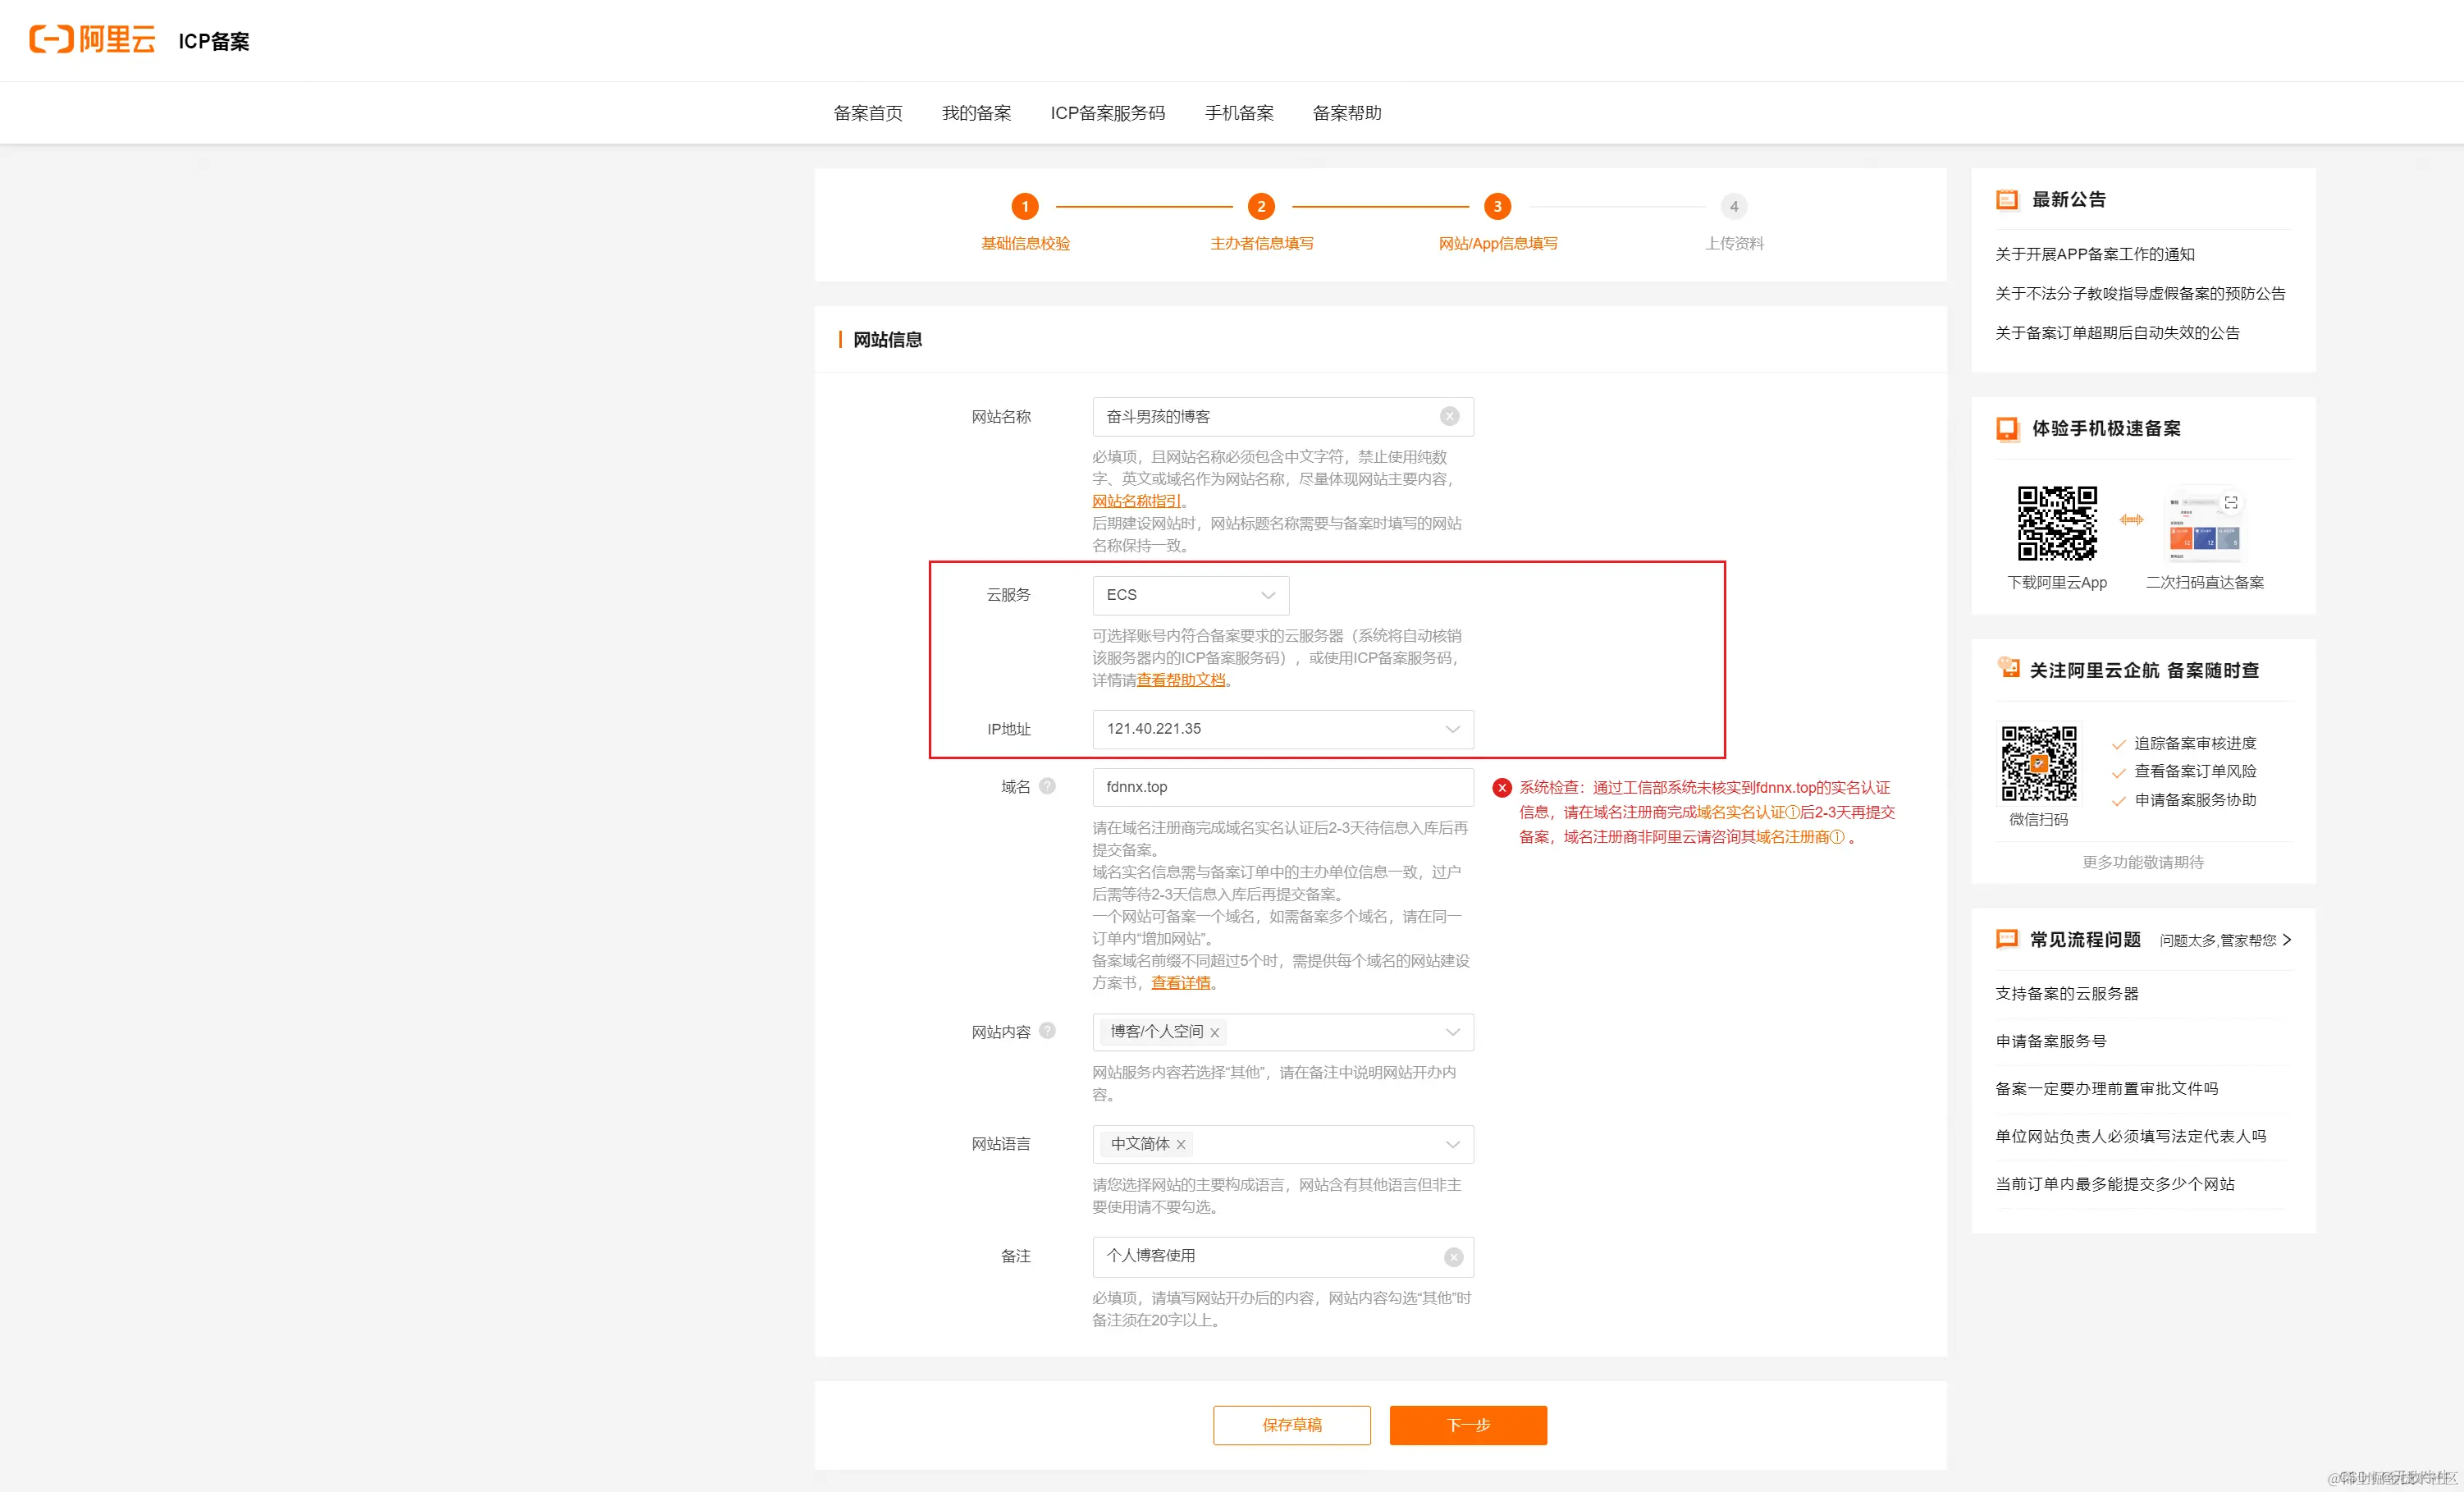The height and width of the screenshot is (1492, 2464).
Task: Click the WeChat scan QR code
Action: pyautogui.click(x=2038, y=764)
